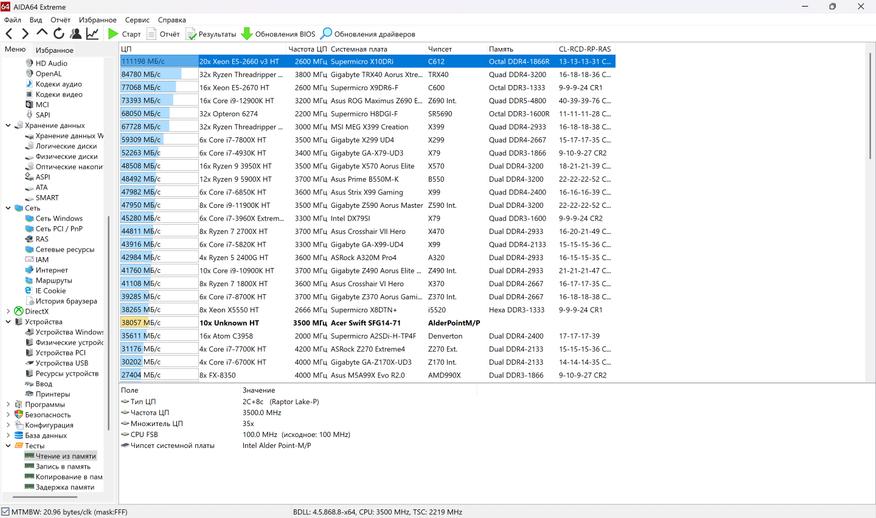Image resolution: width=876 pixels, height=518 pixels.
Task: Go up one level with Up arrow
Action: pos(42,33)
